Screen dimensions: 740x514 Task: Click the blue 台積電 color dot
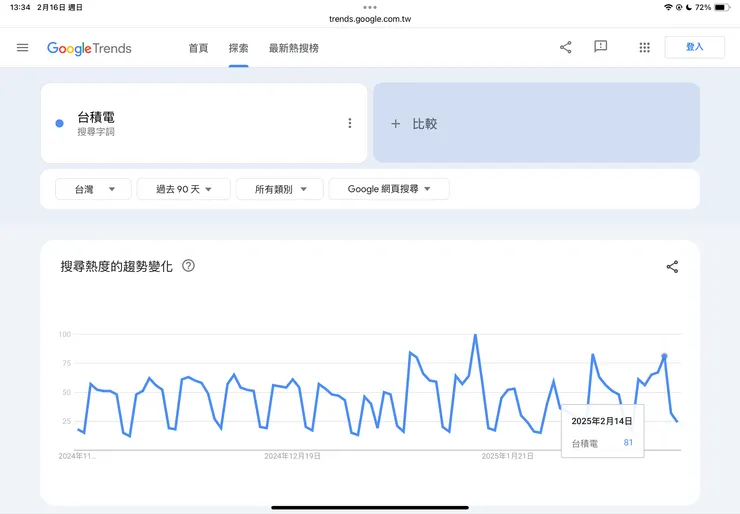tap(59, 123)
